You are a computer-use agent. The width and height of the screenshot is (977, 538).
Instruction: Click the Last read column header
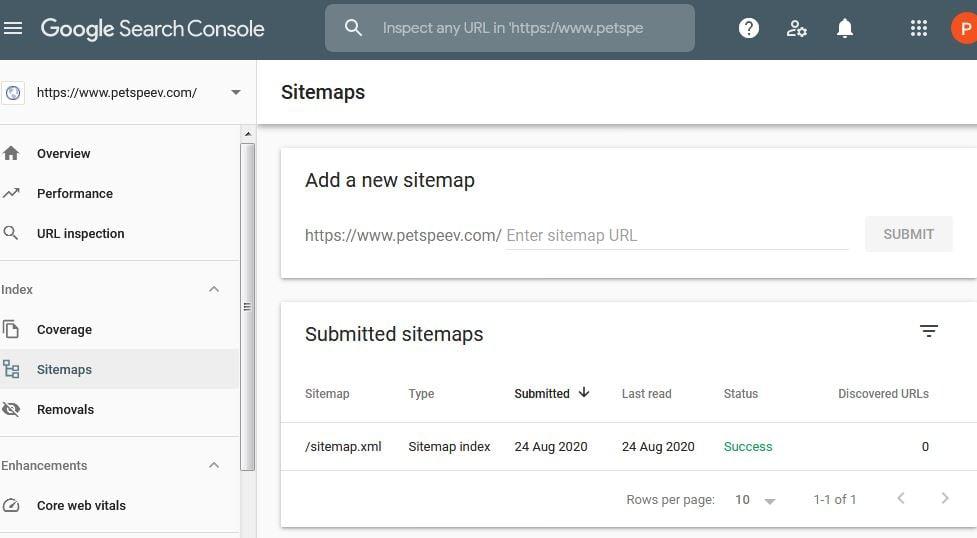coord(647,394)
